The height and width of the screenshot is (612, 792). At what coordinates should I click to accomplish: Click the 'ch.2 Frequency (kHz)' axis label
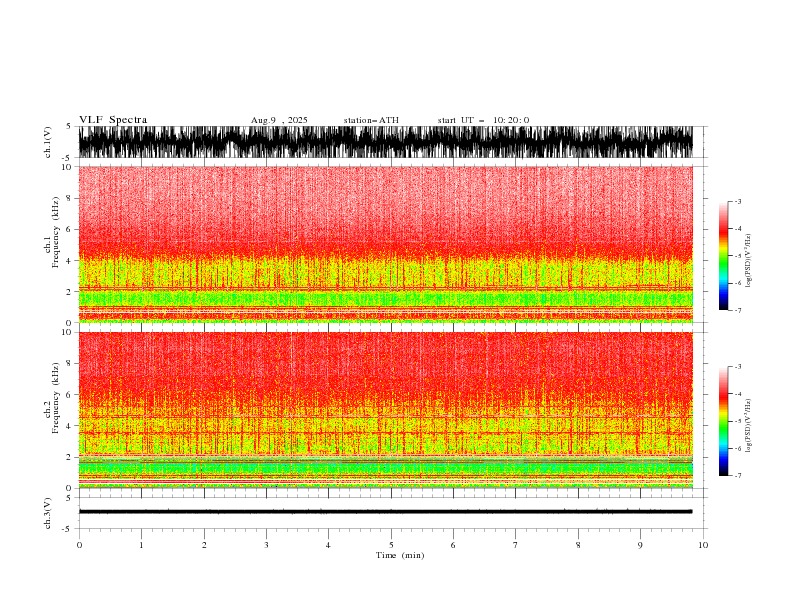pyautogui.click(x=52, y=398)
